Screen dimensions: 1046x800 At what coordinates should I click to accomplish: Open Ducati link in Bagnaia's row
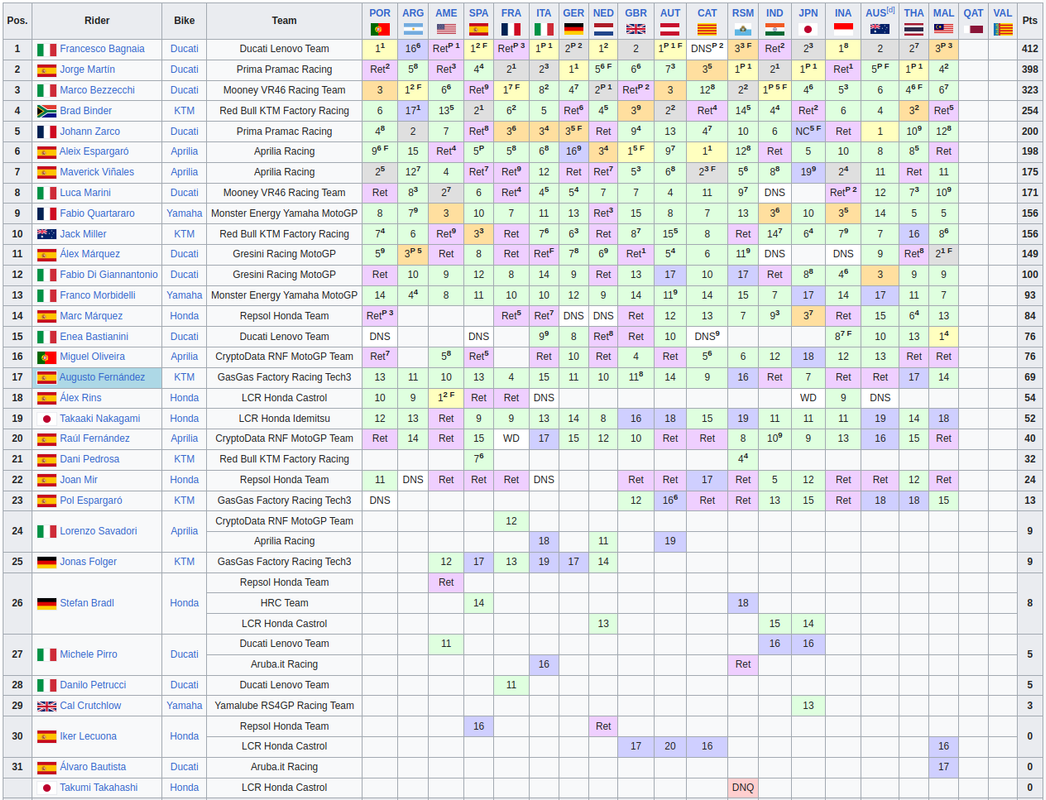[184, 49]
